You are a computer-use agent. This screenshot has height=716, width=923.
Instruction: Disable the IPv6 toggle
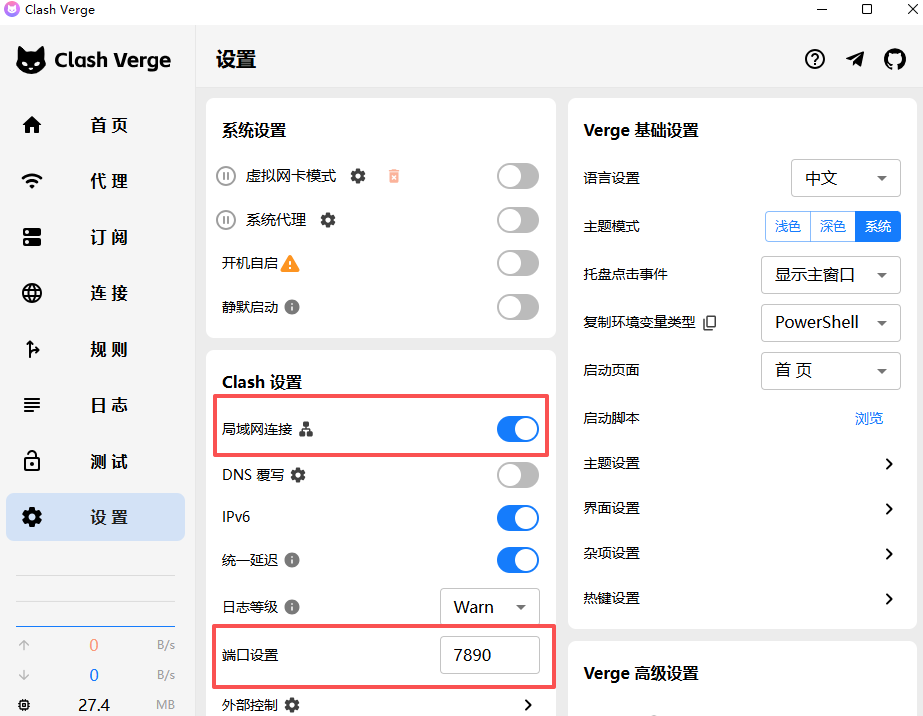[x=517, y=518]
